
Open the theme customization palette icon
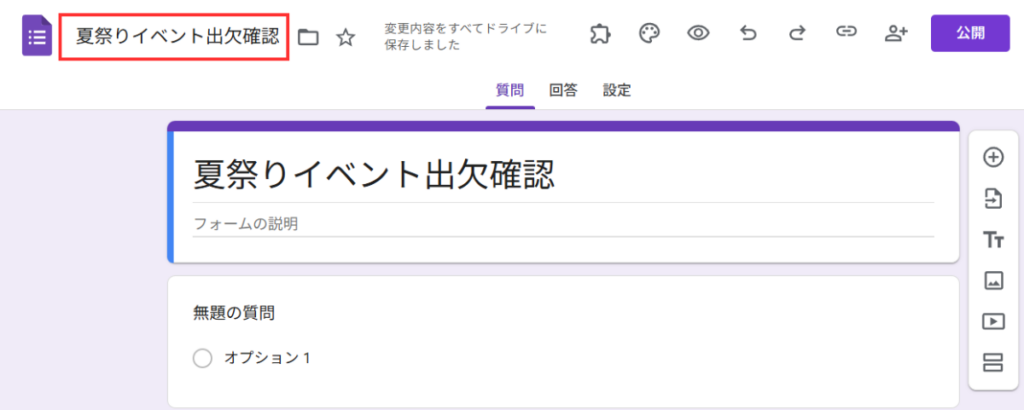[648, 33]
